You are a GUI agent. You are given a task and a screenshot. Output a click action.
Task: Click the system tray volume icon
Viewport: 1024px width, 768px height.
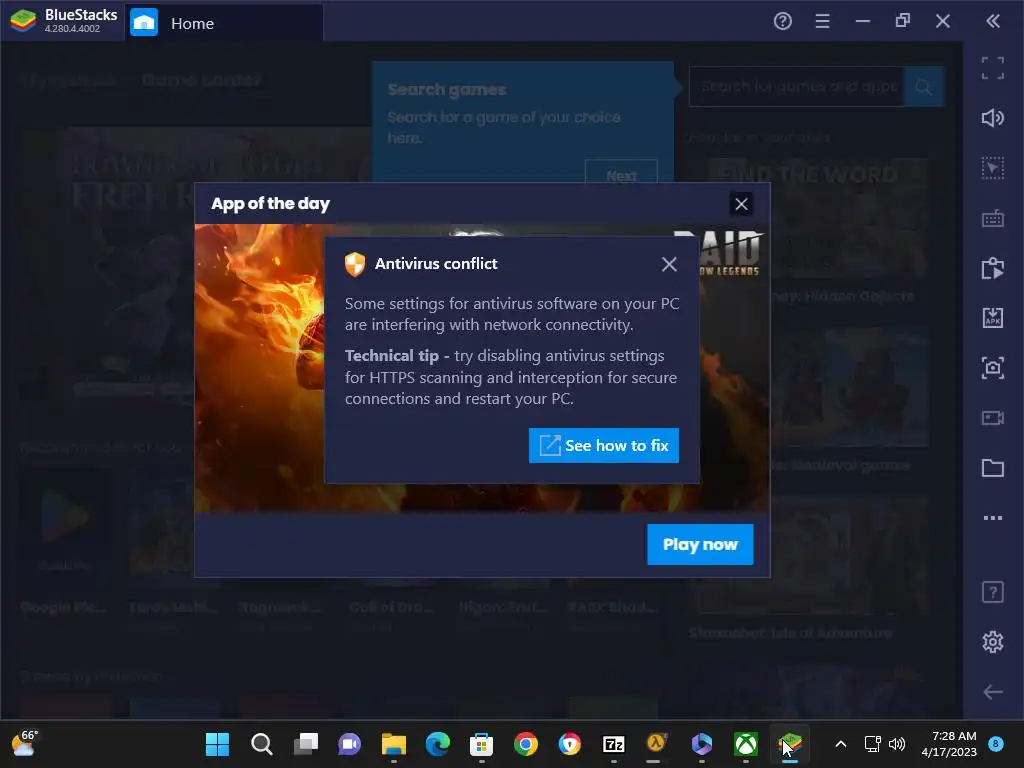tap(897, 744)
